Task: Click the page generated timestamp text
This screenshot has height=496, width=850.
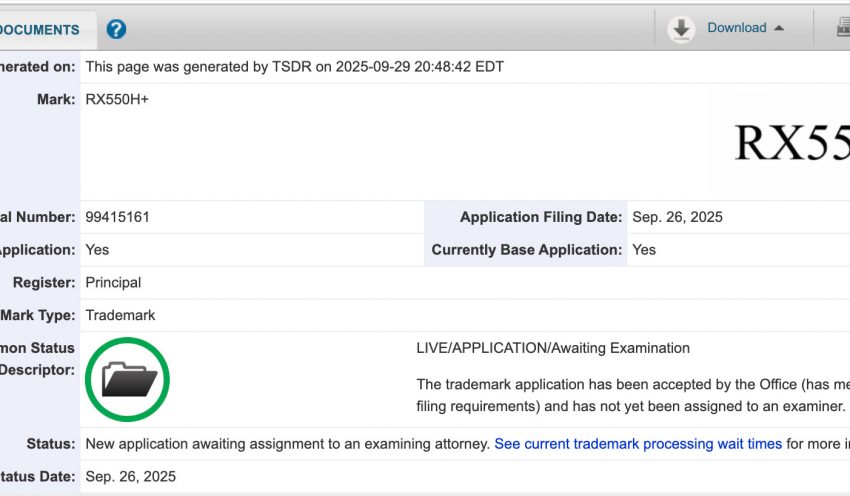Action: pyautogui.click(x=295, y=67)
